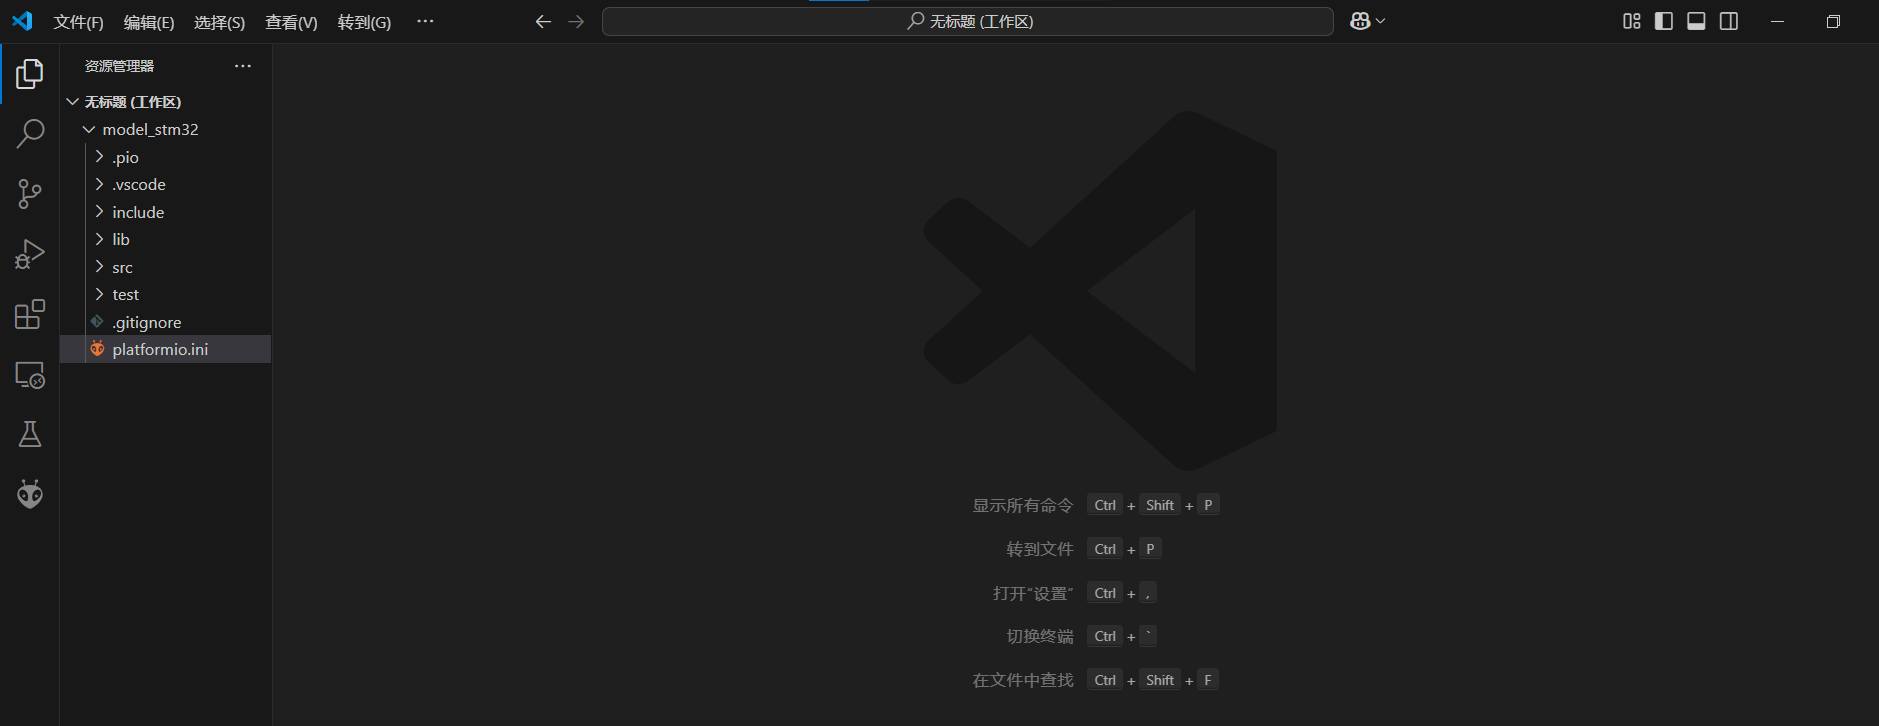Open the Remote Explorer icon
The image size is (1879, 726).
coord(30,375)
